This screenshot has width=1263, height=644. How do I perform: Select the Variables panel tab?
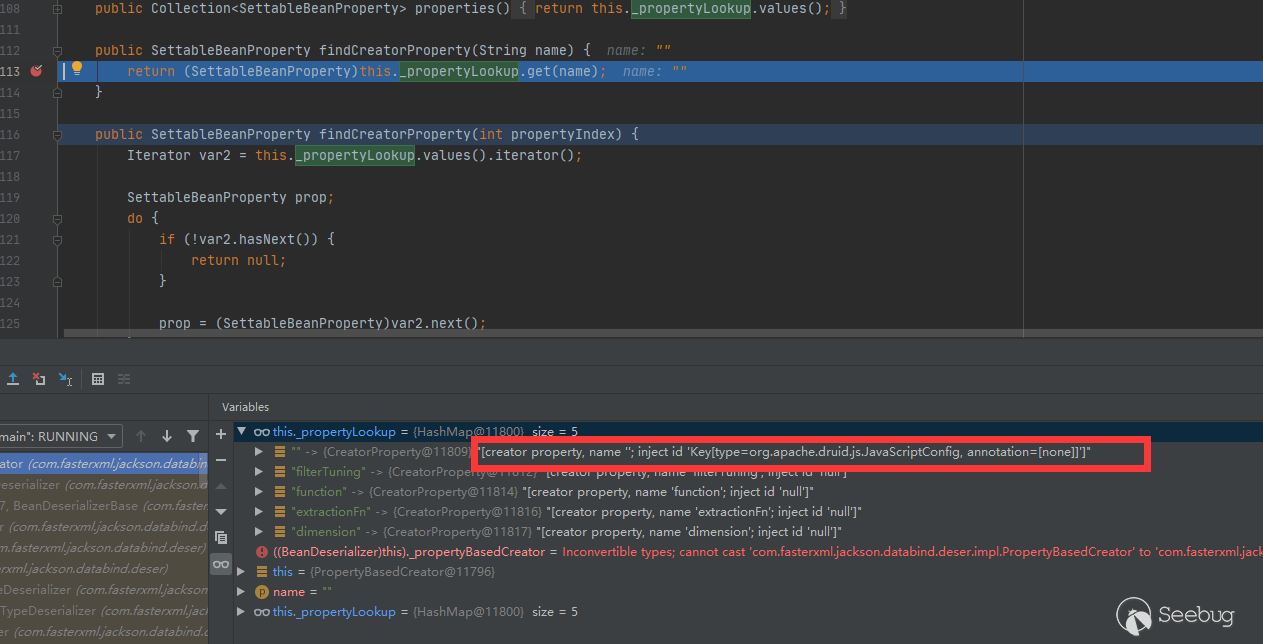(245, 407)
